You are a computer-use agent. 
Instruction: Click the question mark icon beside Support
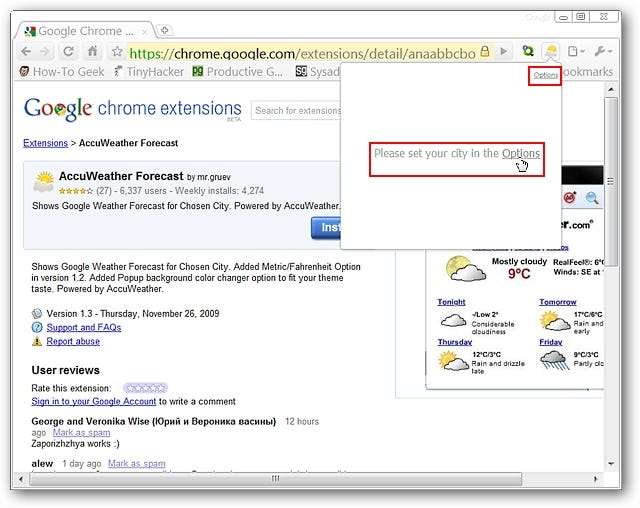point(37,327)
